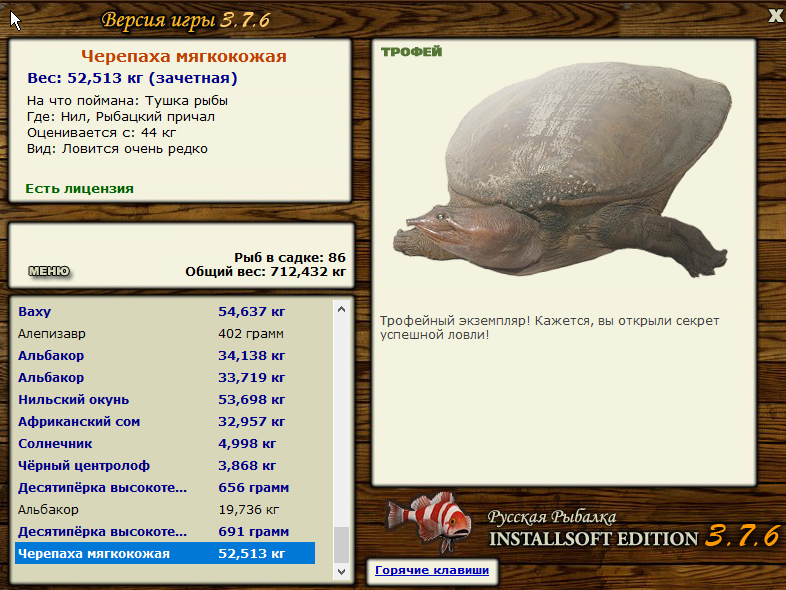The image size is (786, 590).
Task: Click the На что поймана: Тушка рыбы line
Action: tap(127, 101)
